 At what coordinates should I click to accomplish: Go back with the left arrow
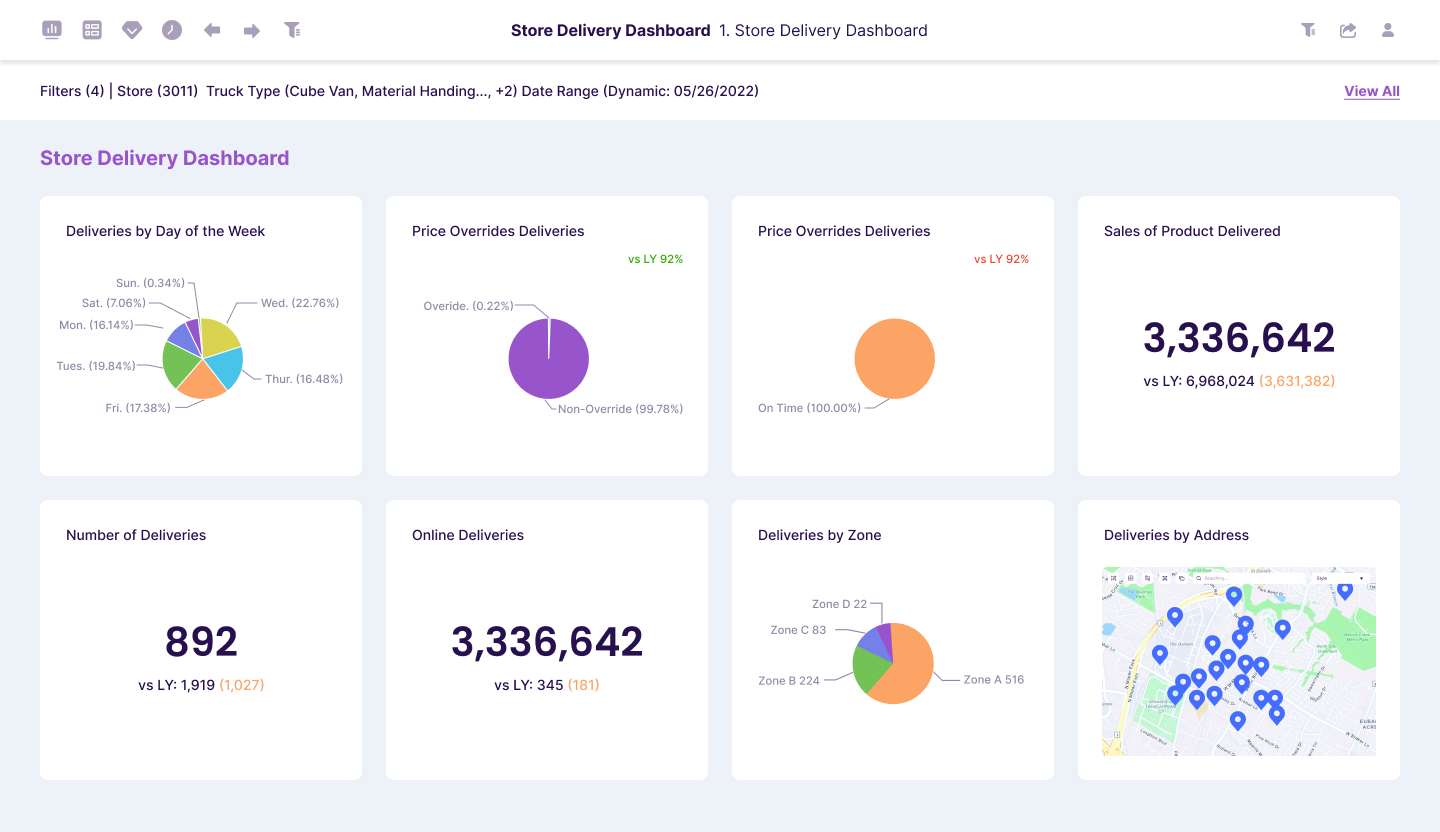(x=212, y=30)
